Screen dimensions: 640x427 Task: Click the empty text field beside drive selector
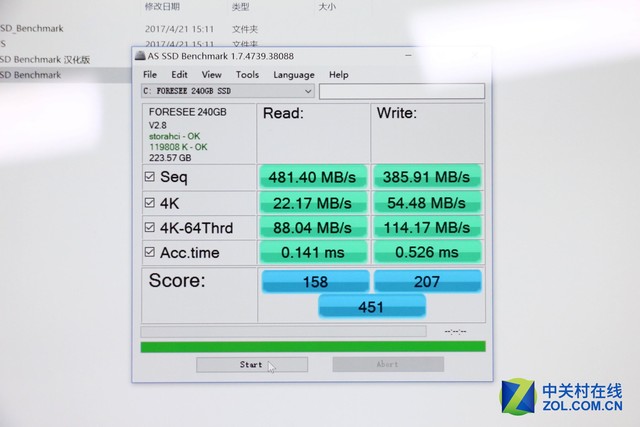click(x=402, y=91)
